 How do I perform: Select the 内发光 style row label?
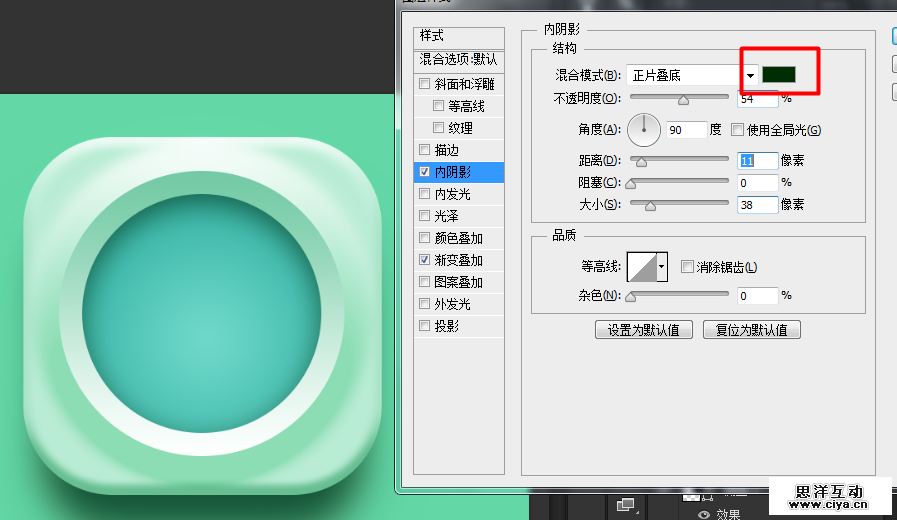453,194
